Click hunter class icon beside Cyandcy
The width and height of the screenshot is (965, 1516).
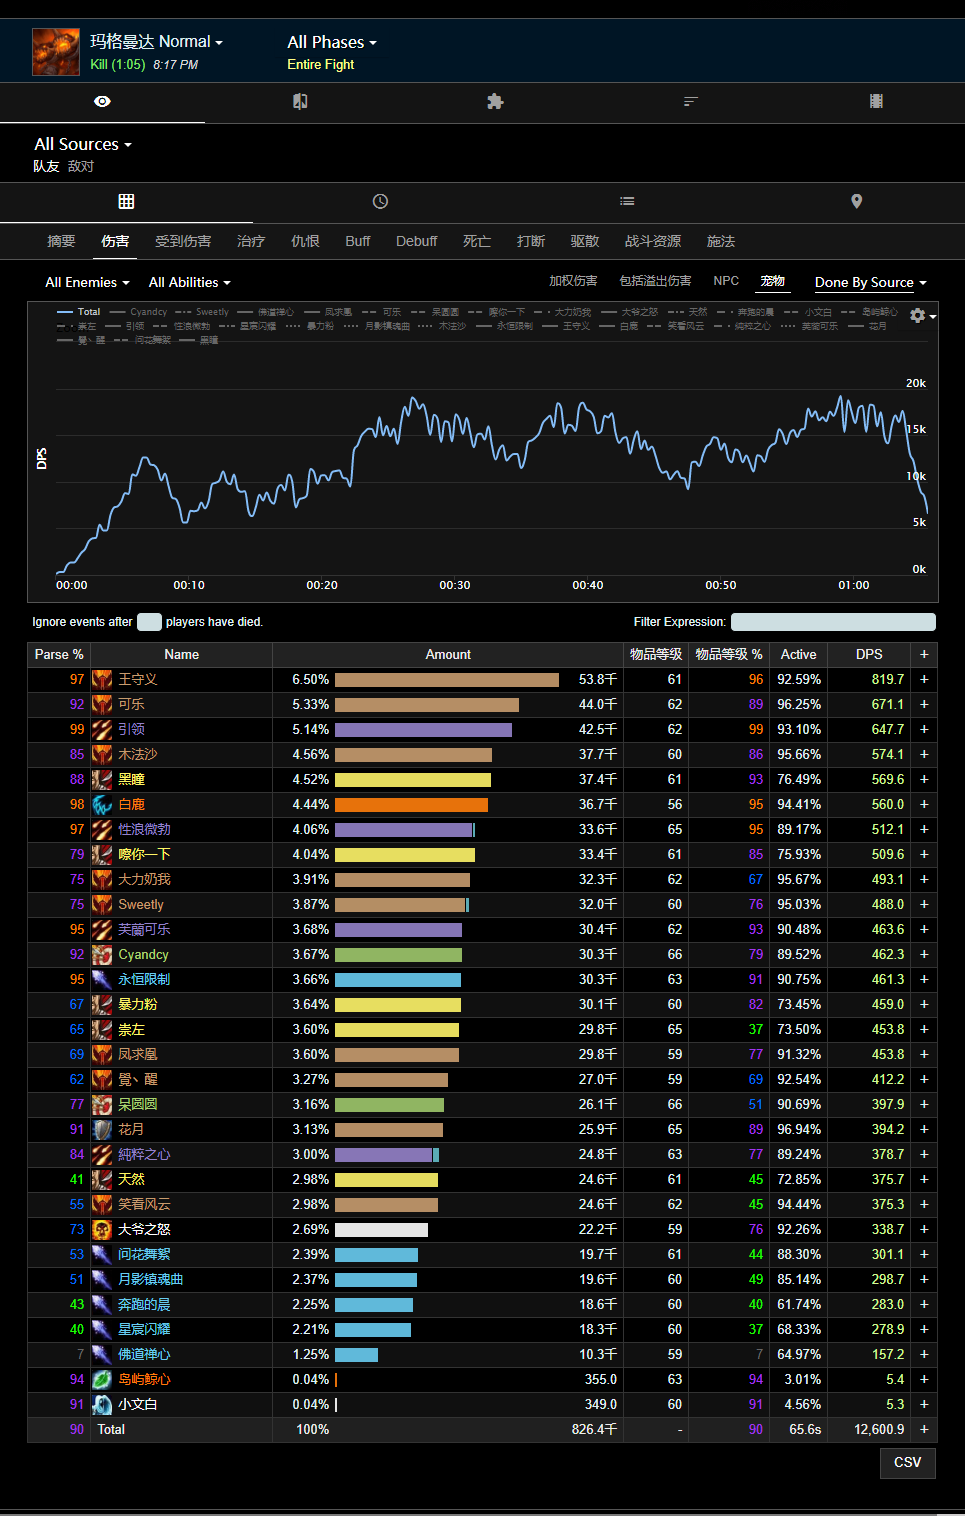coord(102,954)
